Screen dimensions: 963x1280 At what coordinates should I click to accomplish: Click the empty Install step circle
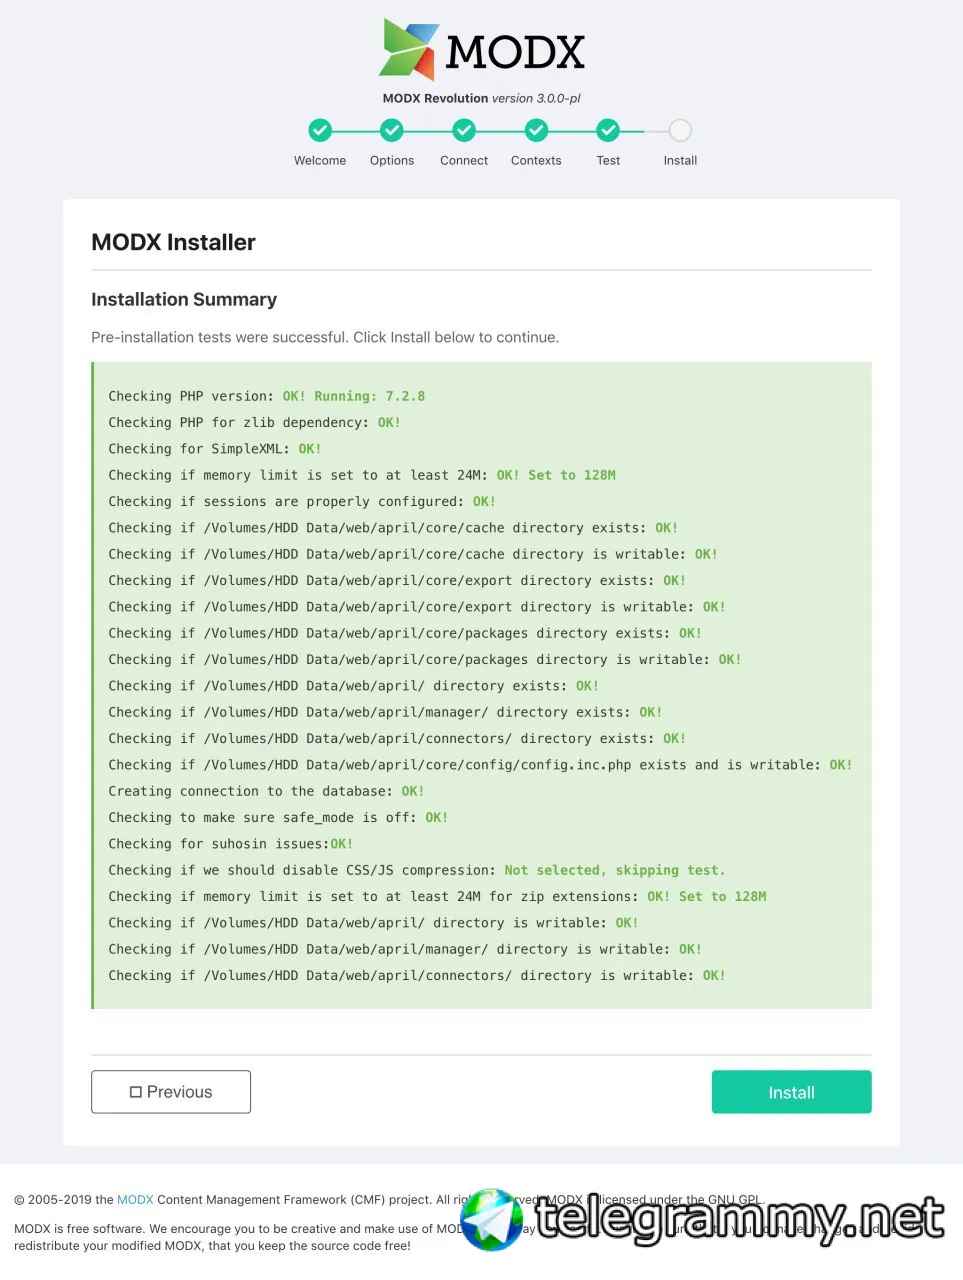pyautogui.click(x=680, y=130)
